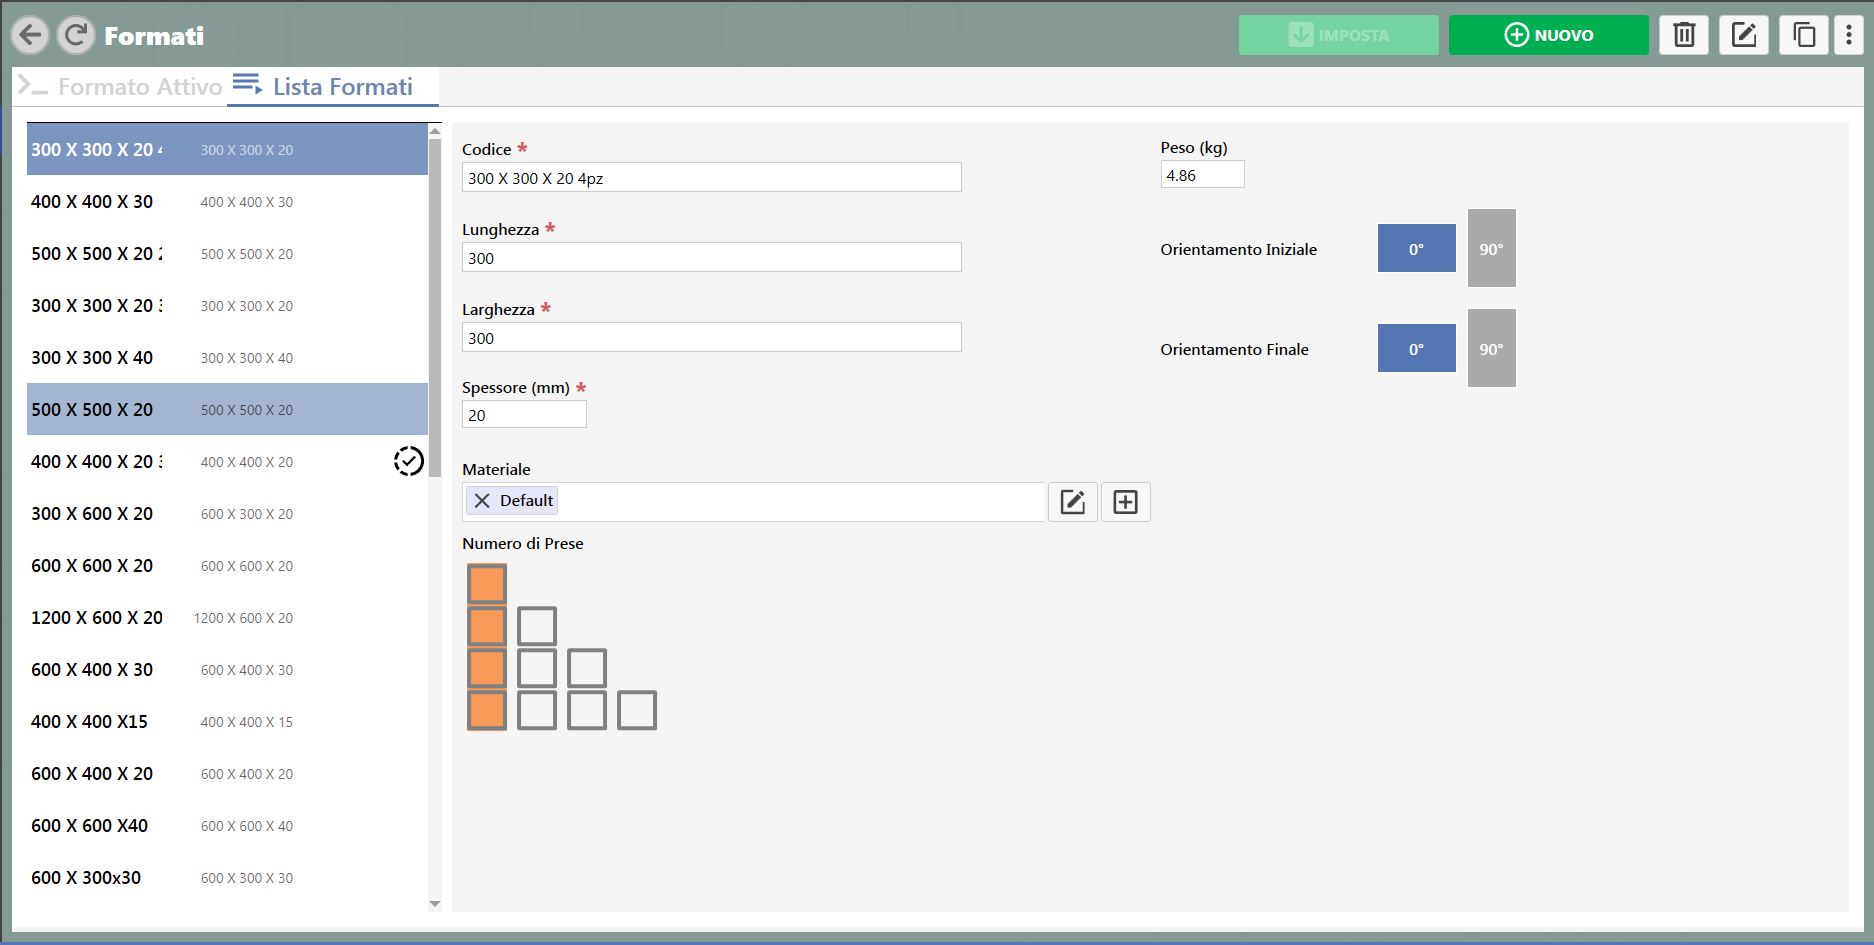Click the Materiale tag field
The width and height of the screenshot is (1874, 945).
[x=754, y=502]
